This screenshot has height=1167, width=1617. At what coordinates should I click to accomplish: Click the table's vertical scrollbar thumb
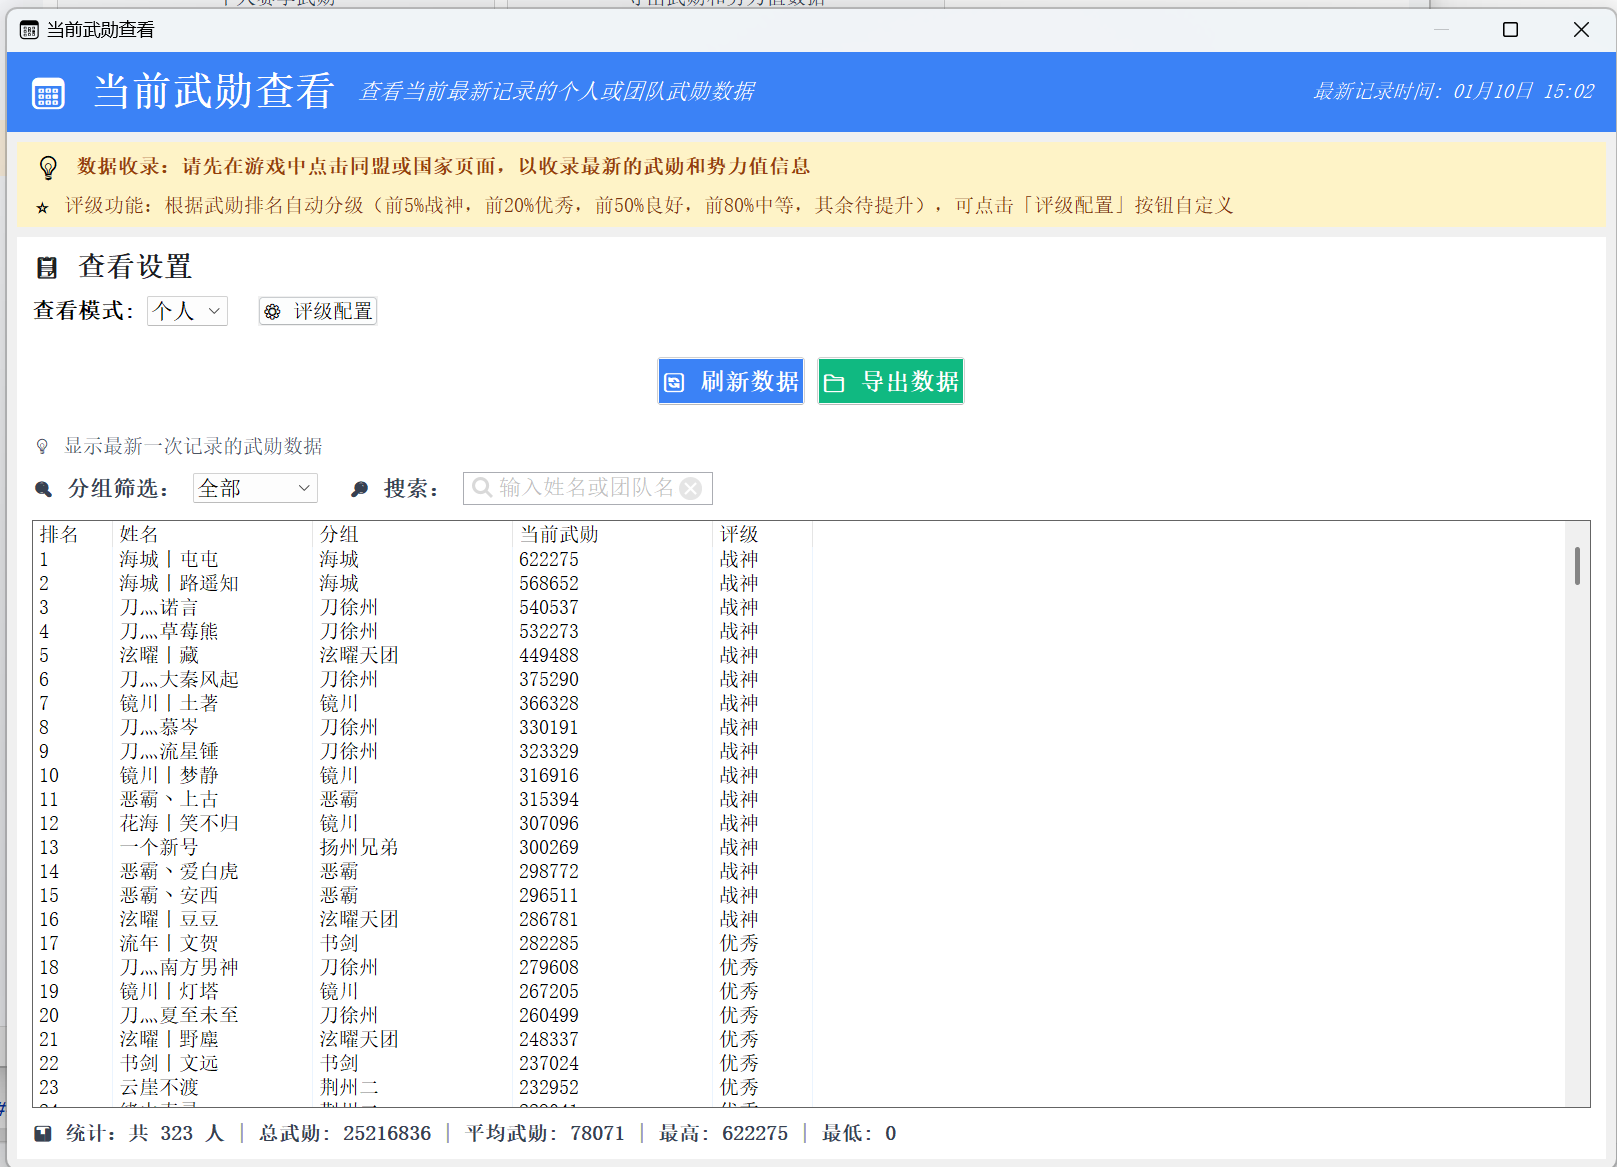coord(1577,565)
